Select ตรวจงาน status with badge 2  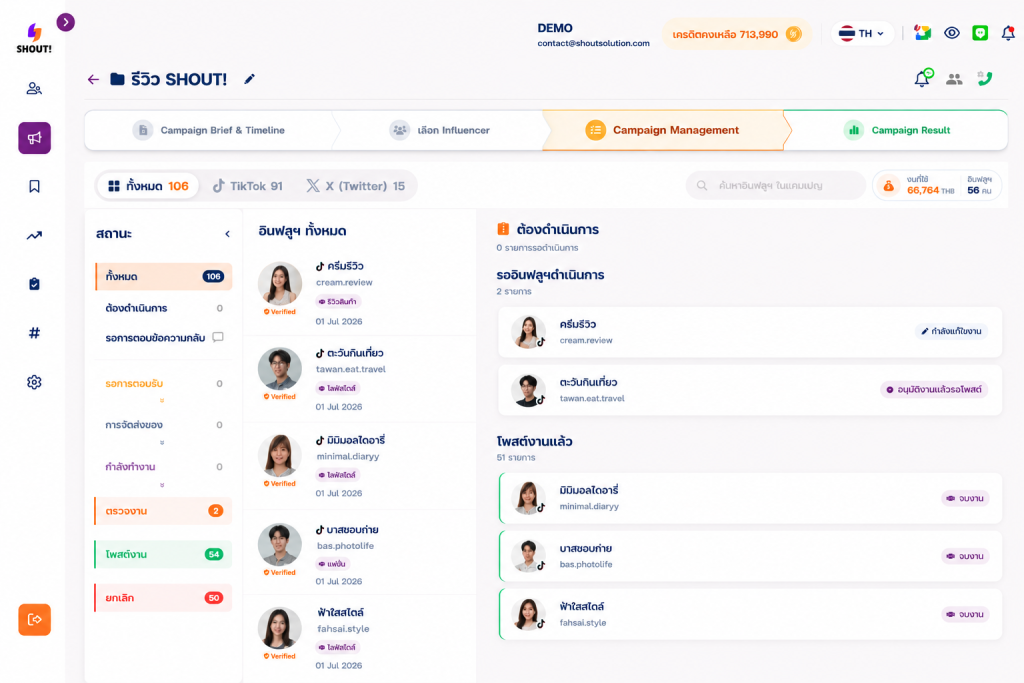163,511
